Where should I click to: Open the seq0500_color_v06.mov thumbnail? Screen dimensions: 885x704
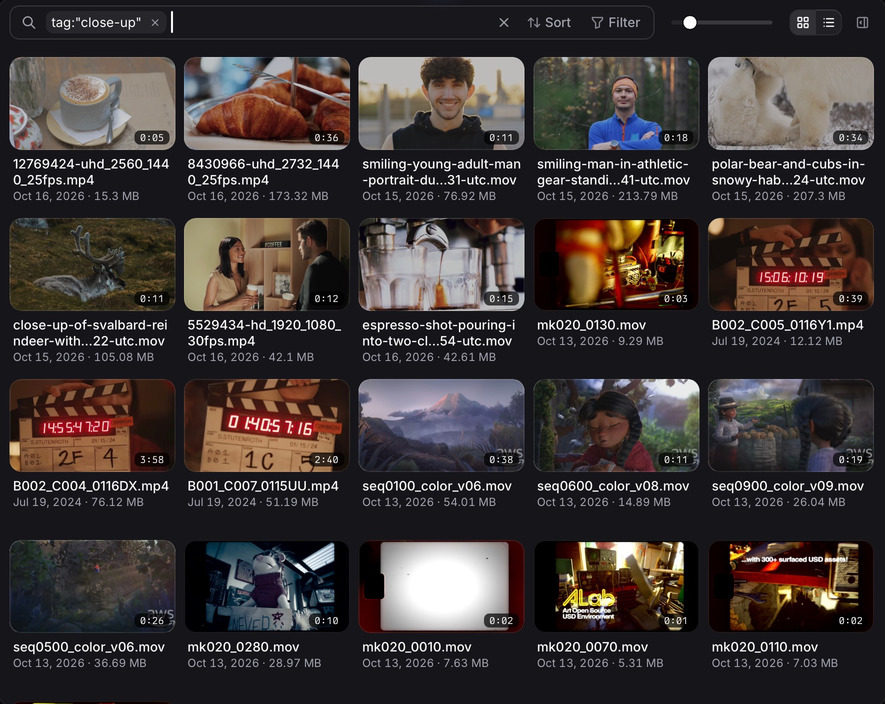point(93,586)
